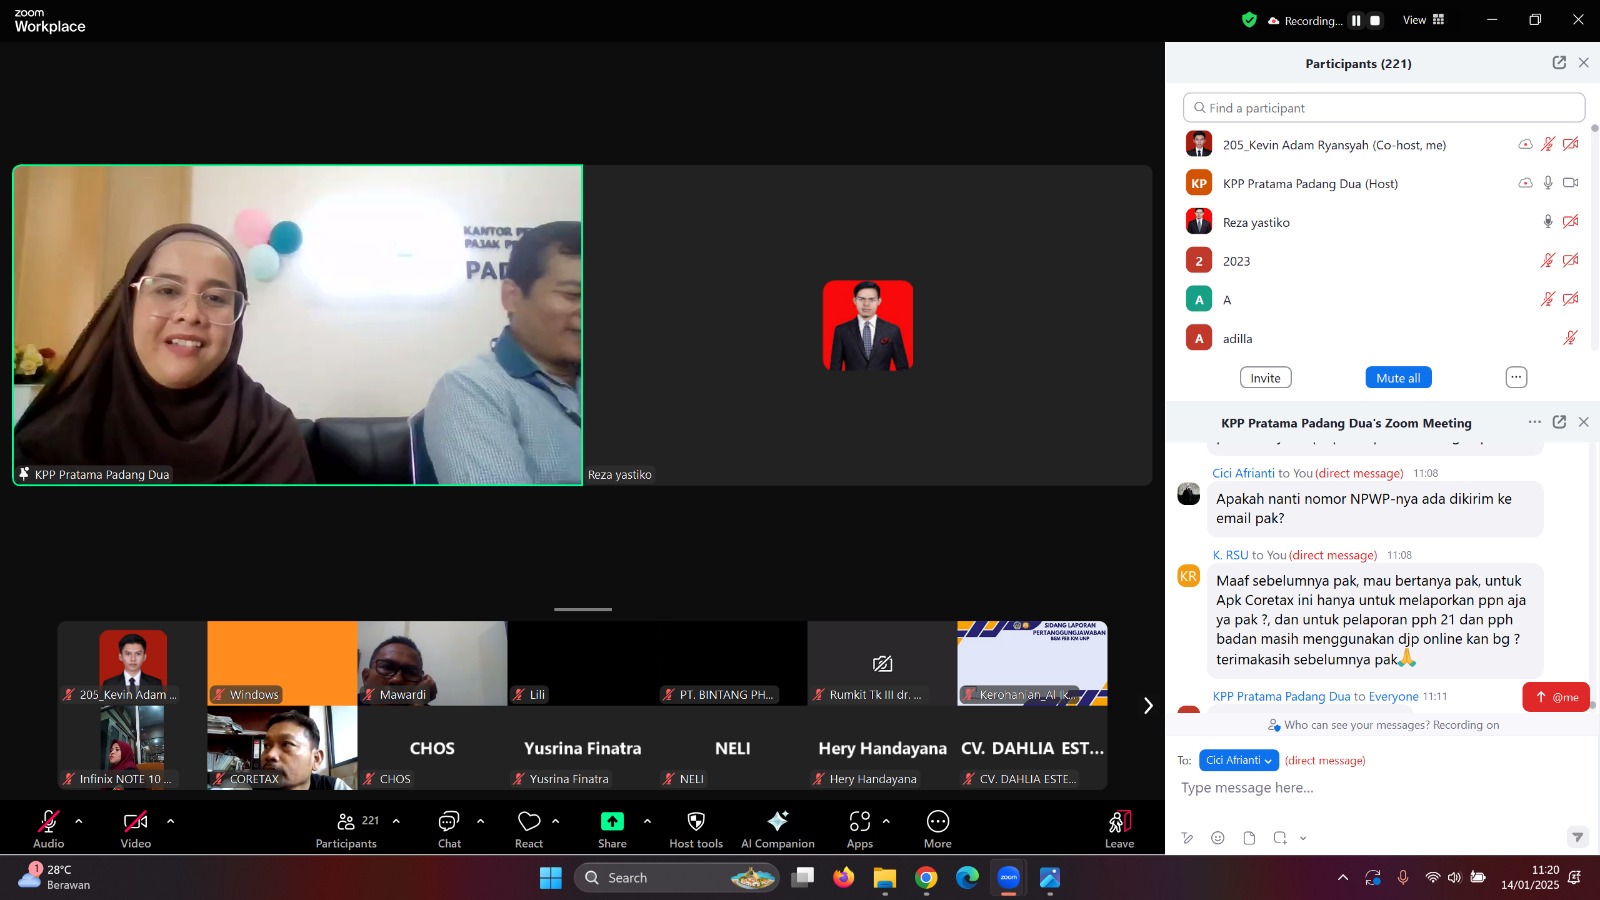The height and width of the screenshot is (900, 1600).
Task: Expand audio options arrow next to Audio
Action: pos(79,821)
